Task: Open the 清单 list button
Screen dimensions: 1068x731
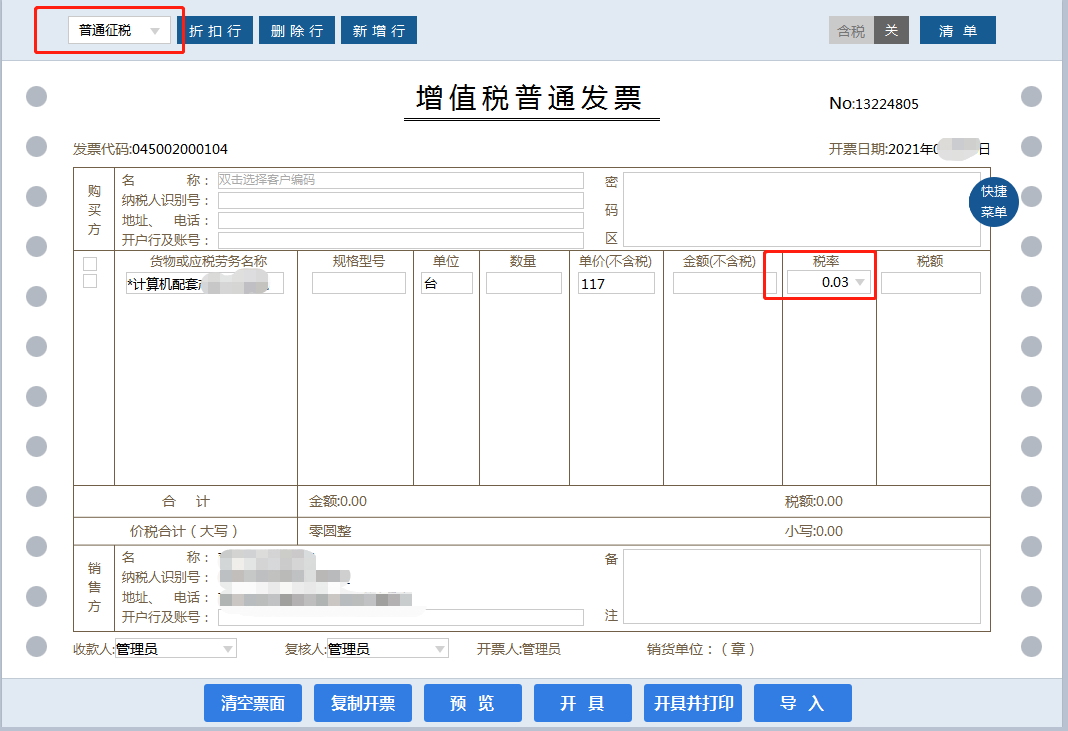Action: tap(957, 31)
